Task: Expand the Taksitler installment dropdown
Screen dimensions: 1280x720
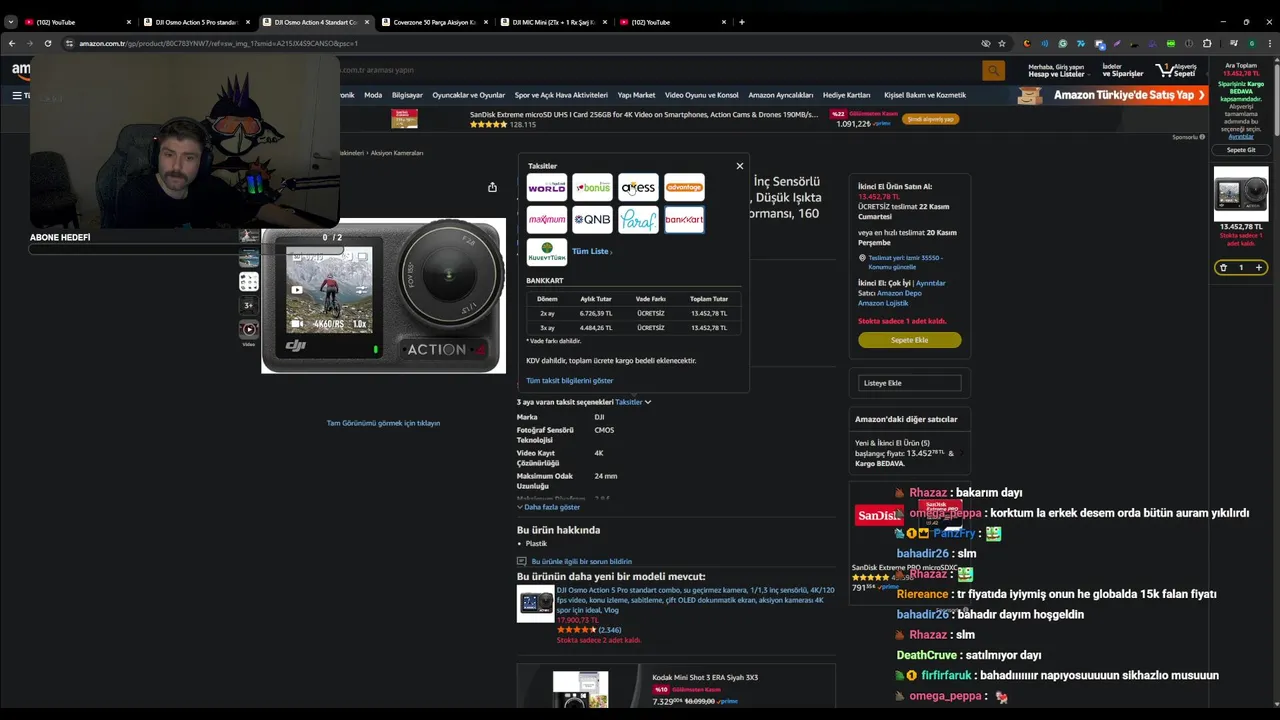Action: point(633,402)
